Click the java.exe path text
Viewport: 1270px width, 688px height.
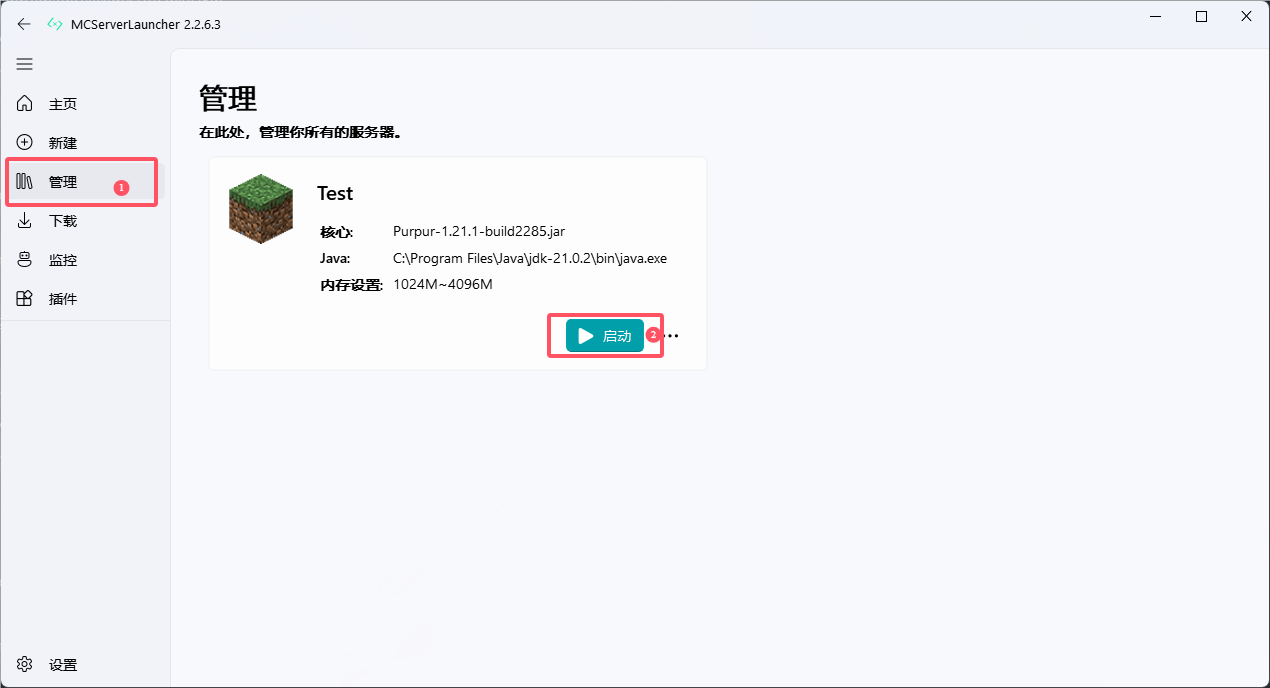530,258
